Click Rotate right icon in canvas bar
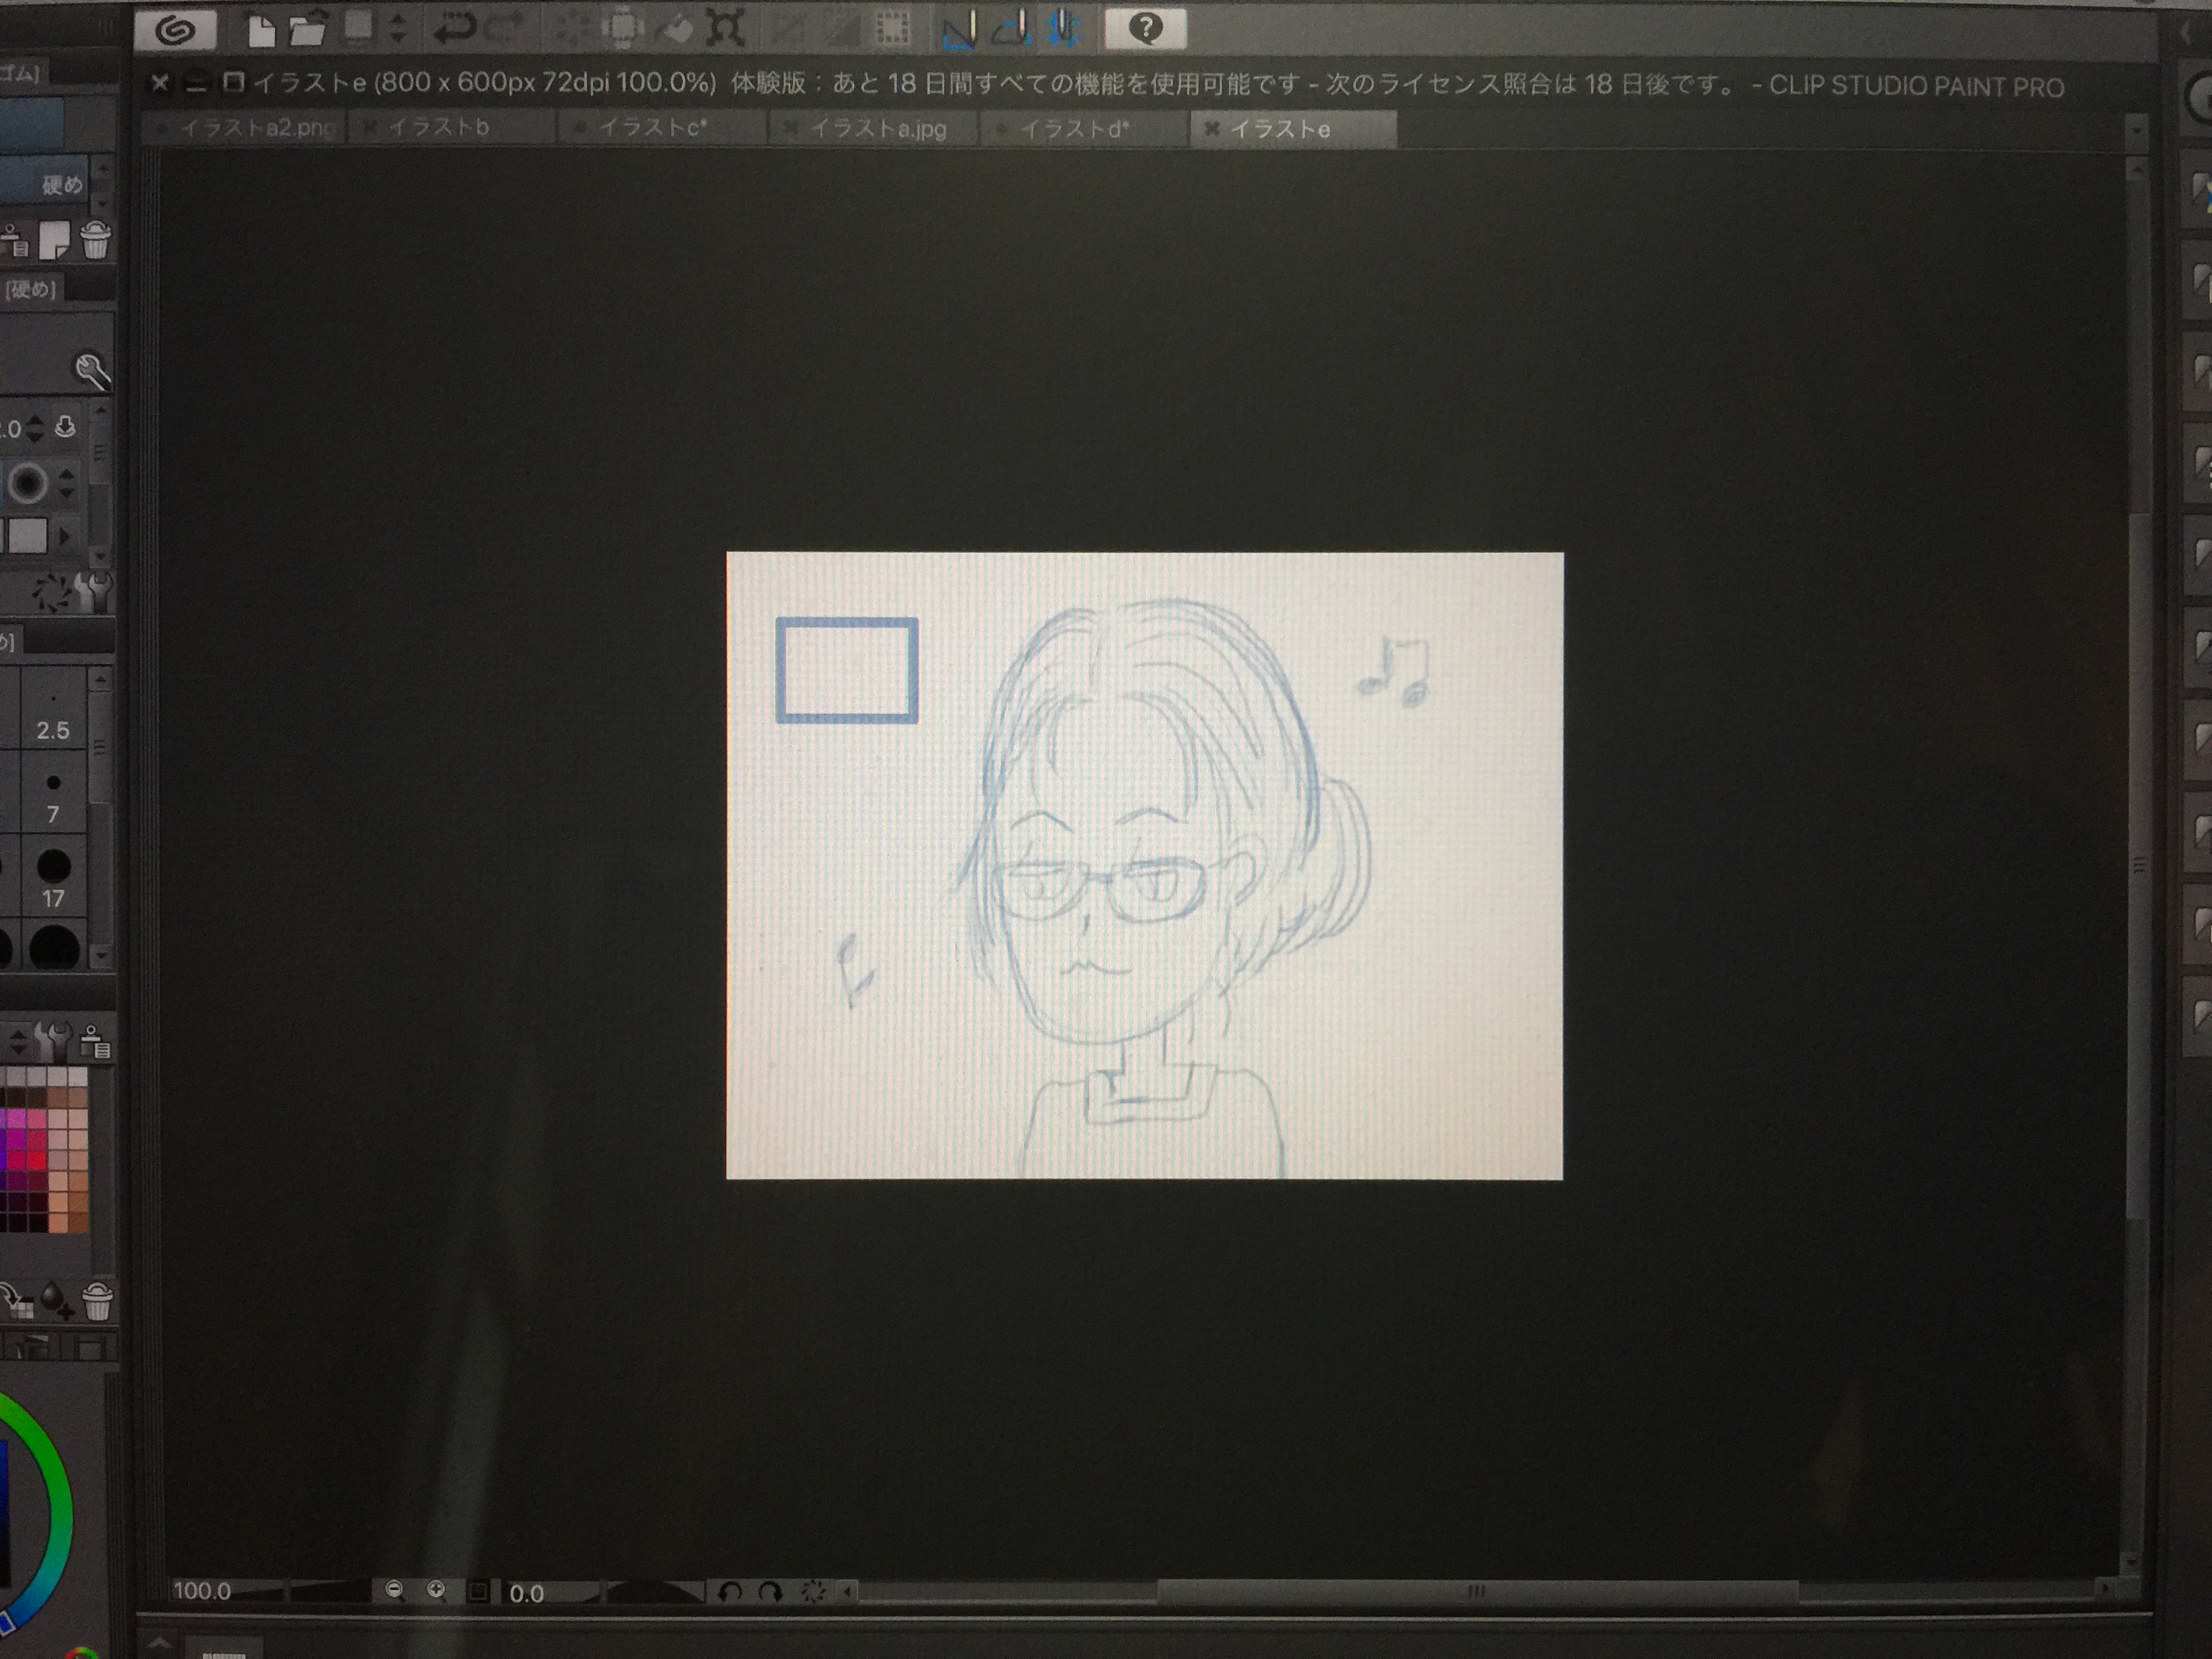 click(x=770, y=1591)
